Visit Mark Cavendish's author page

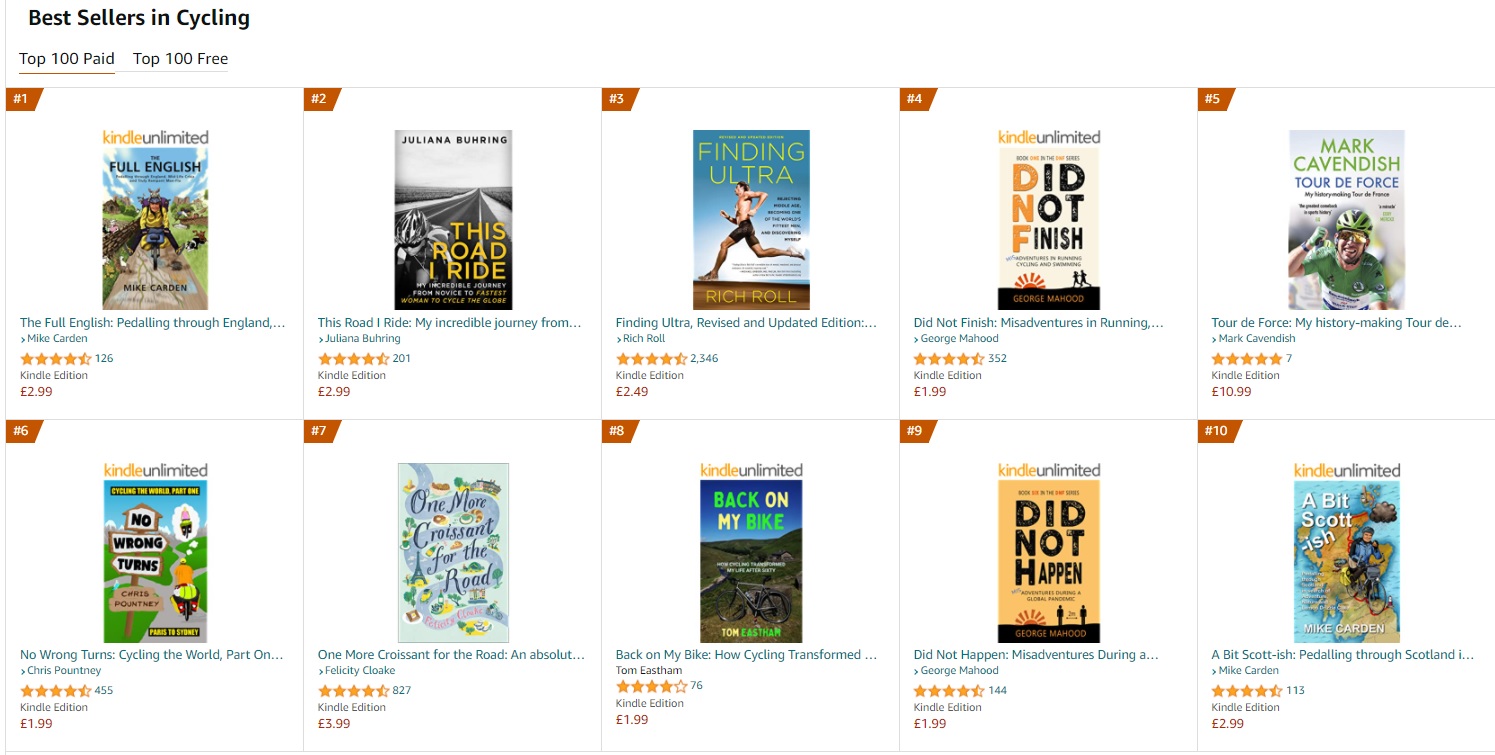1255,338
